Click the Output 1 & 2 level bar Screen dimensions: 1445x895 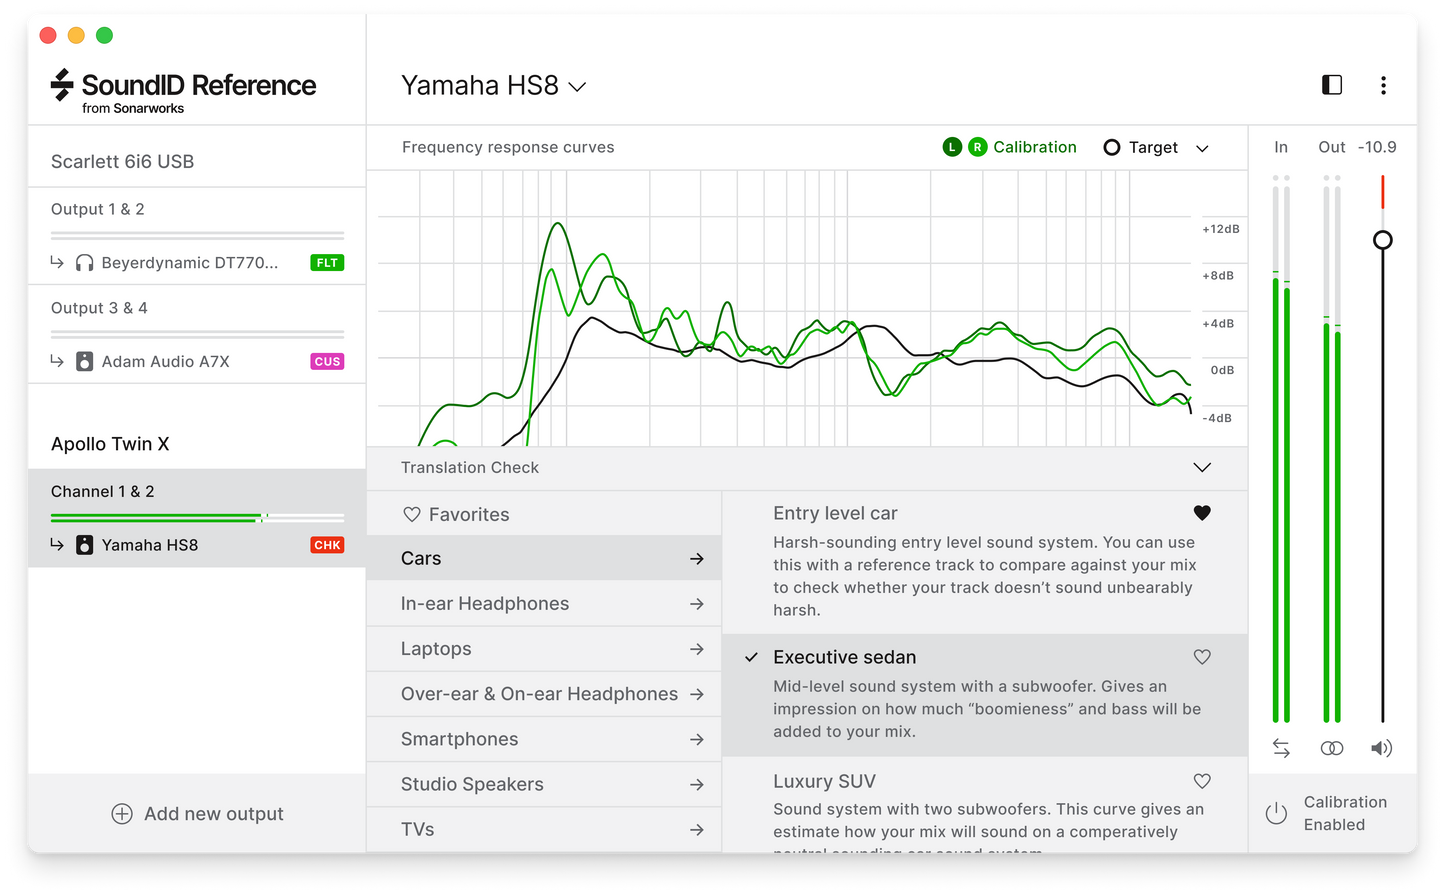[197, 235]
